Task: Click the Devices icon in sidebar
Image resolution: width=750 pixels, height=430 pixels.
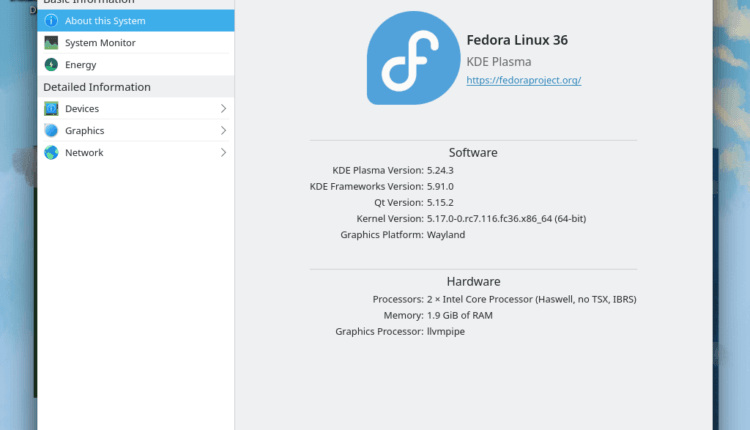Action: [x=51, y=108]
